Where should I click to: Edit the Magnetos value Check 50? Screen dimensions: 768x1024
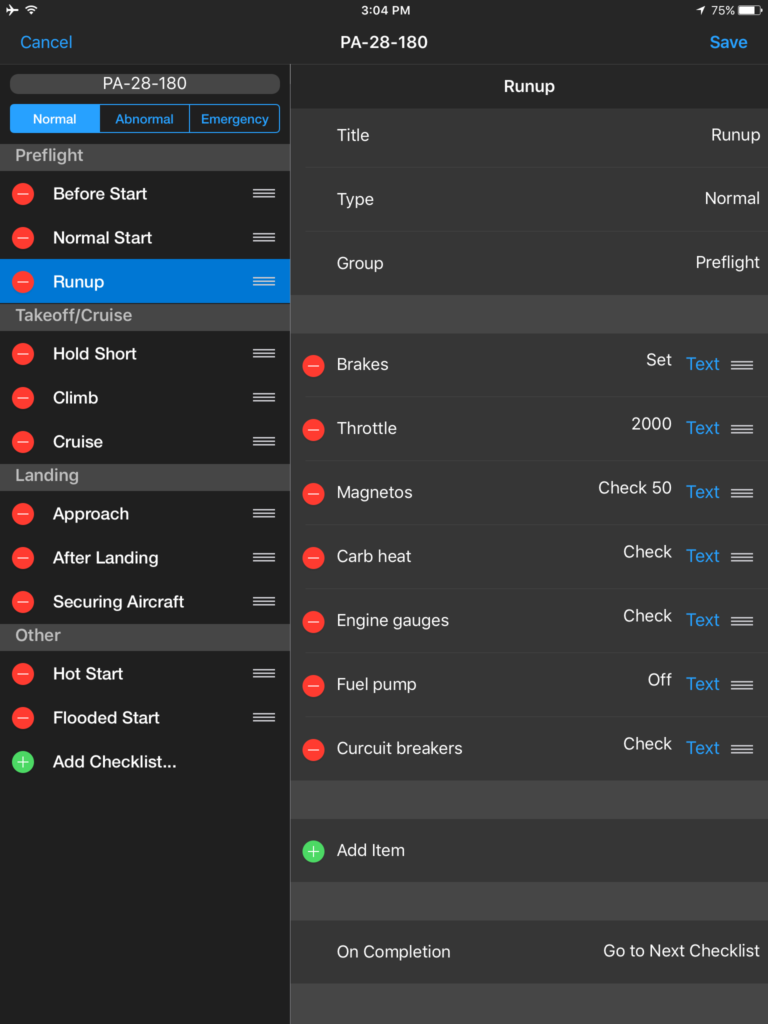[635, 488]
